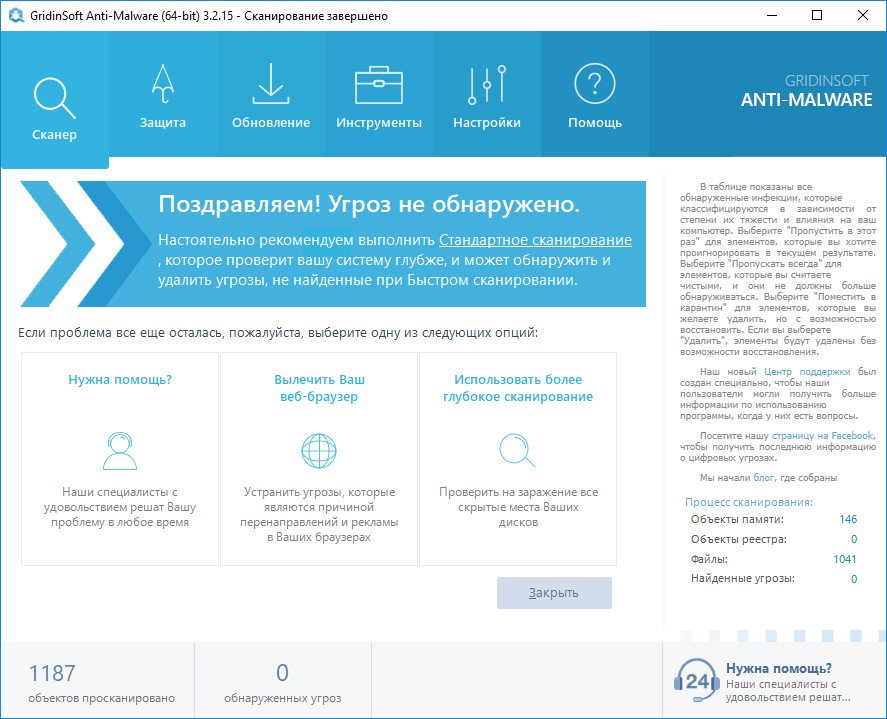
Task: Open the Настройки sliders icon
Action: (x=487, y=85)
